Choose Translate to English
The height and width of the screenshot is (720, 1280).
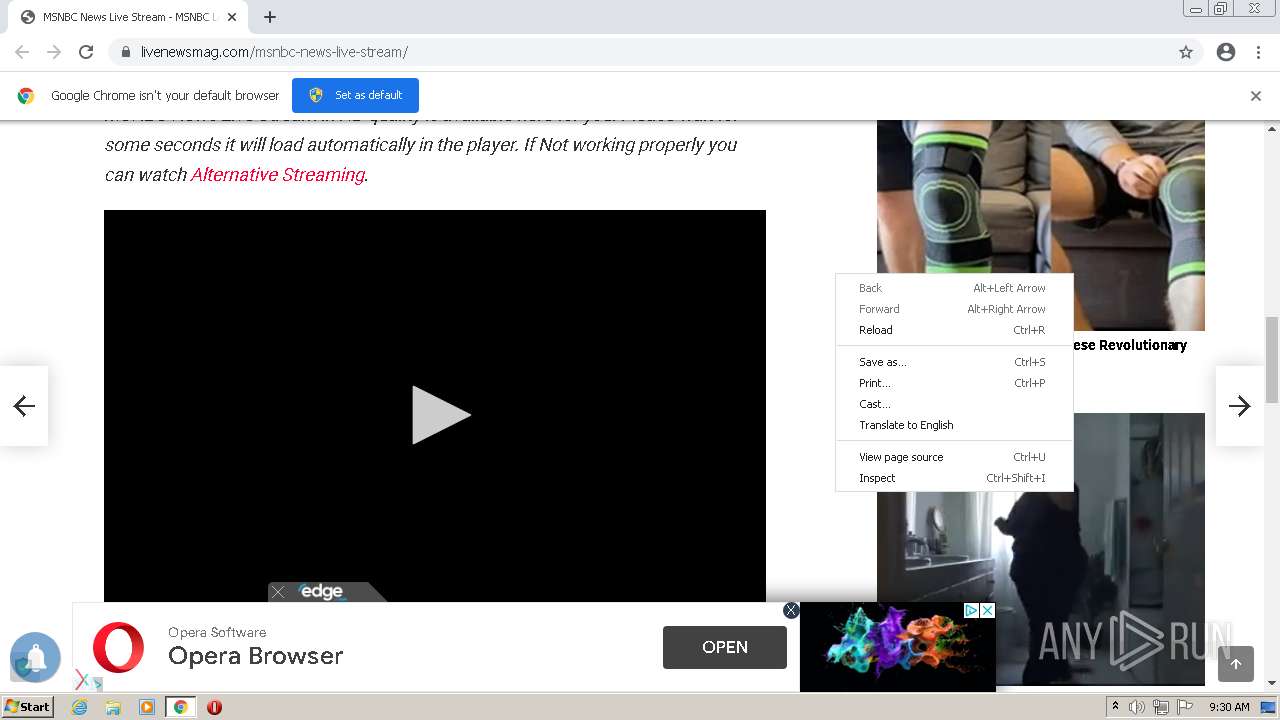(x=954, y=425)
